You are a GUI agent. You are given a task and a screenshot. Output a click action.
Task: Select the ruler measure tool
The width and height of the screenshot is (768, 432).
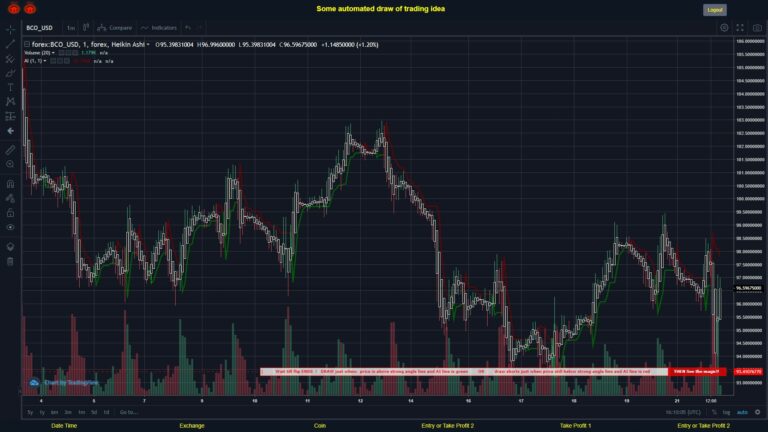pos(10,150)
